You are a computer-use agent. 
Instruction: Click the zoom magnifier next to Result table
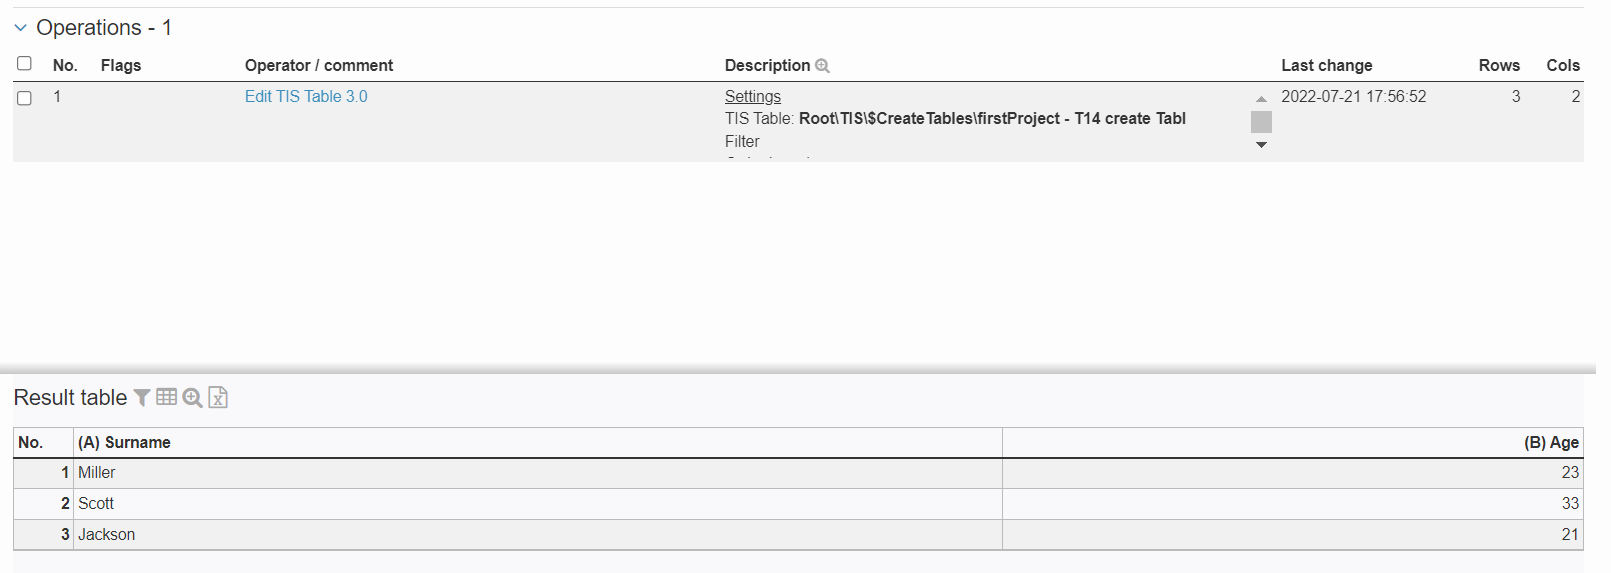click(x=192, y=398)
